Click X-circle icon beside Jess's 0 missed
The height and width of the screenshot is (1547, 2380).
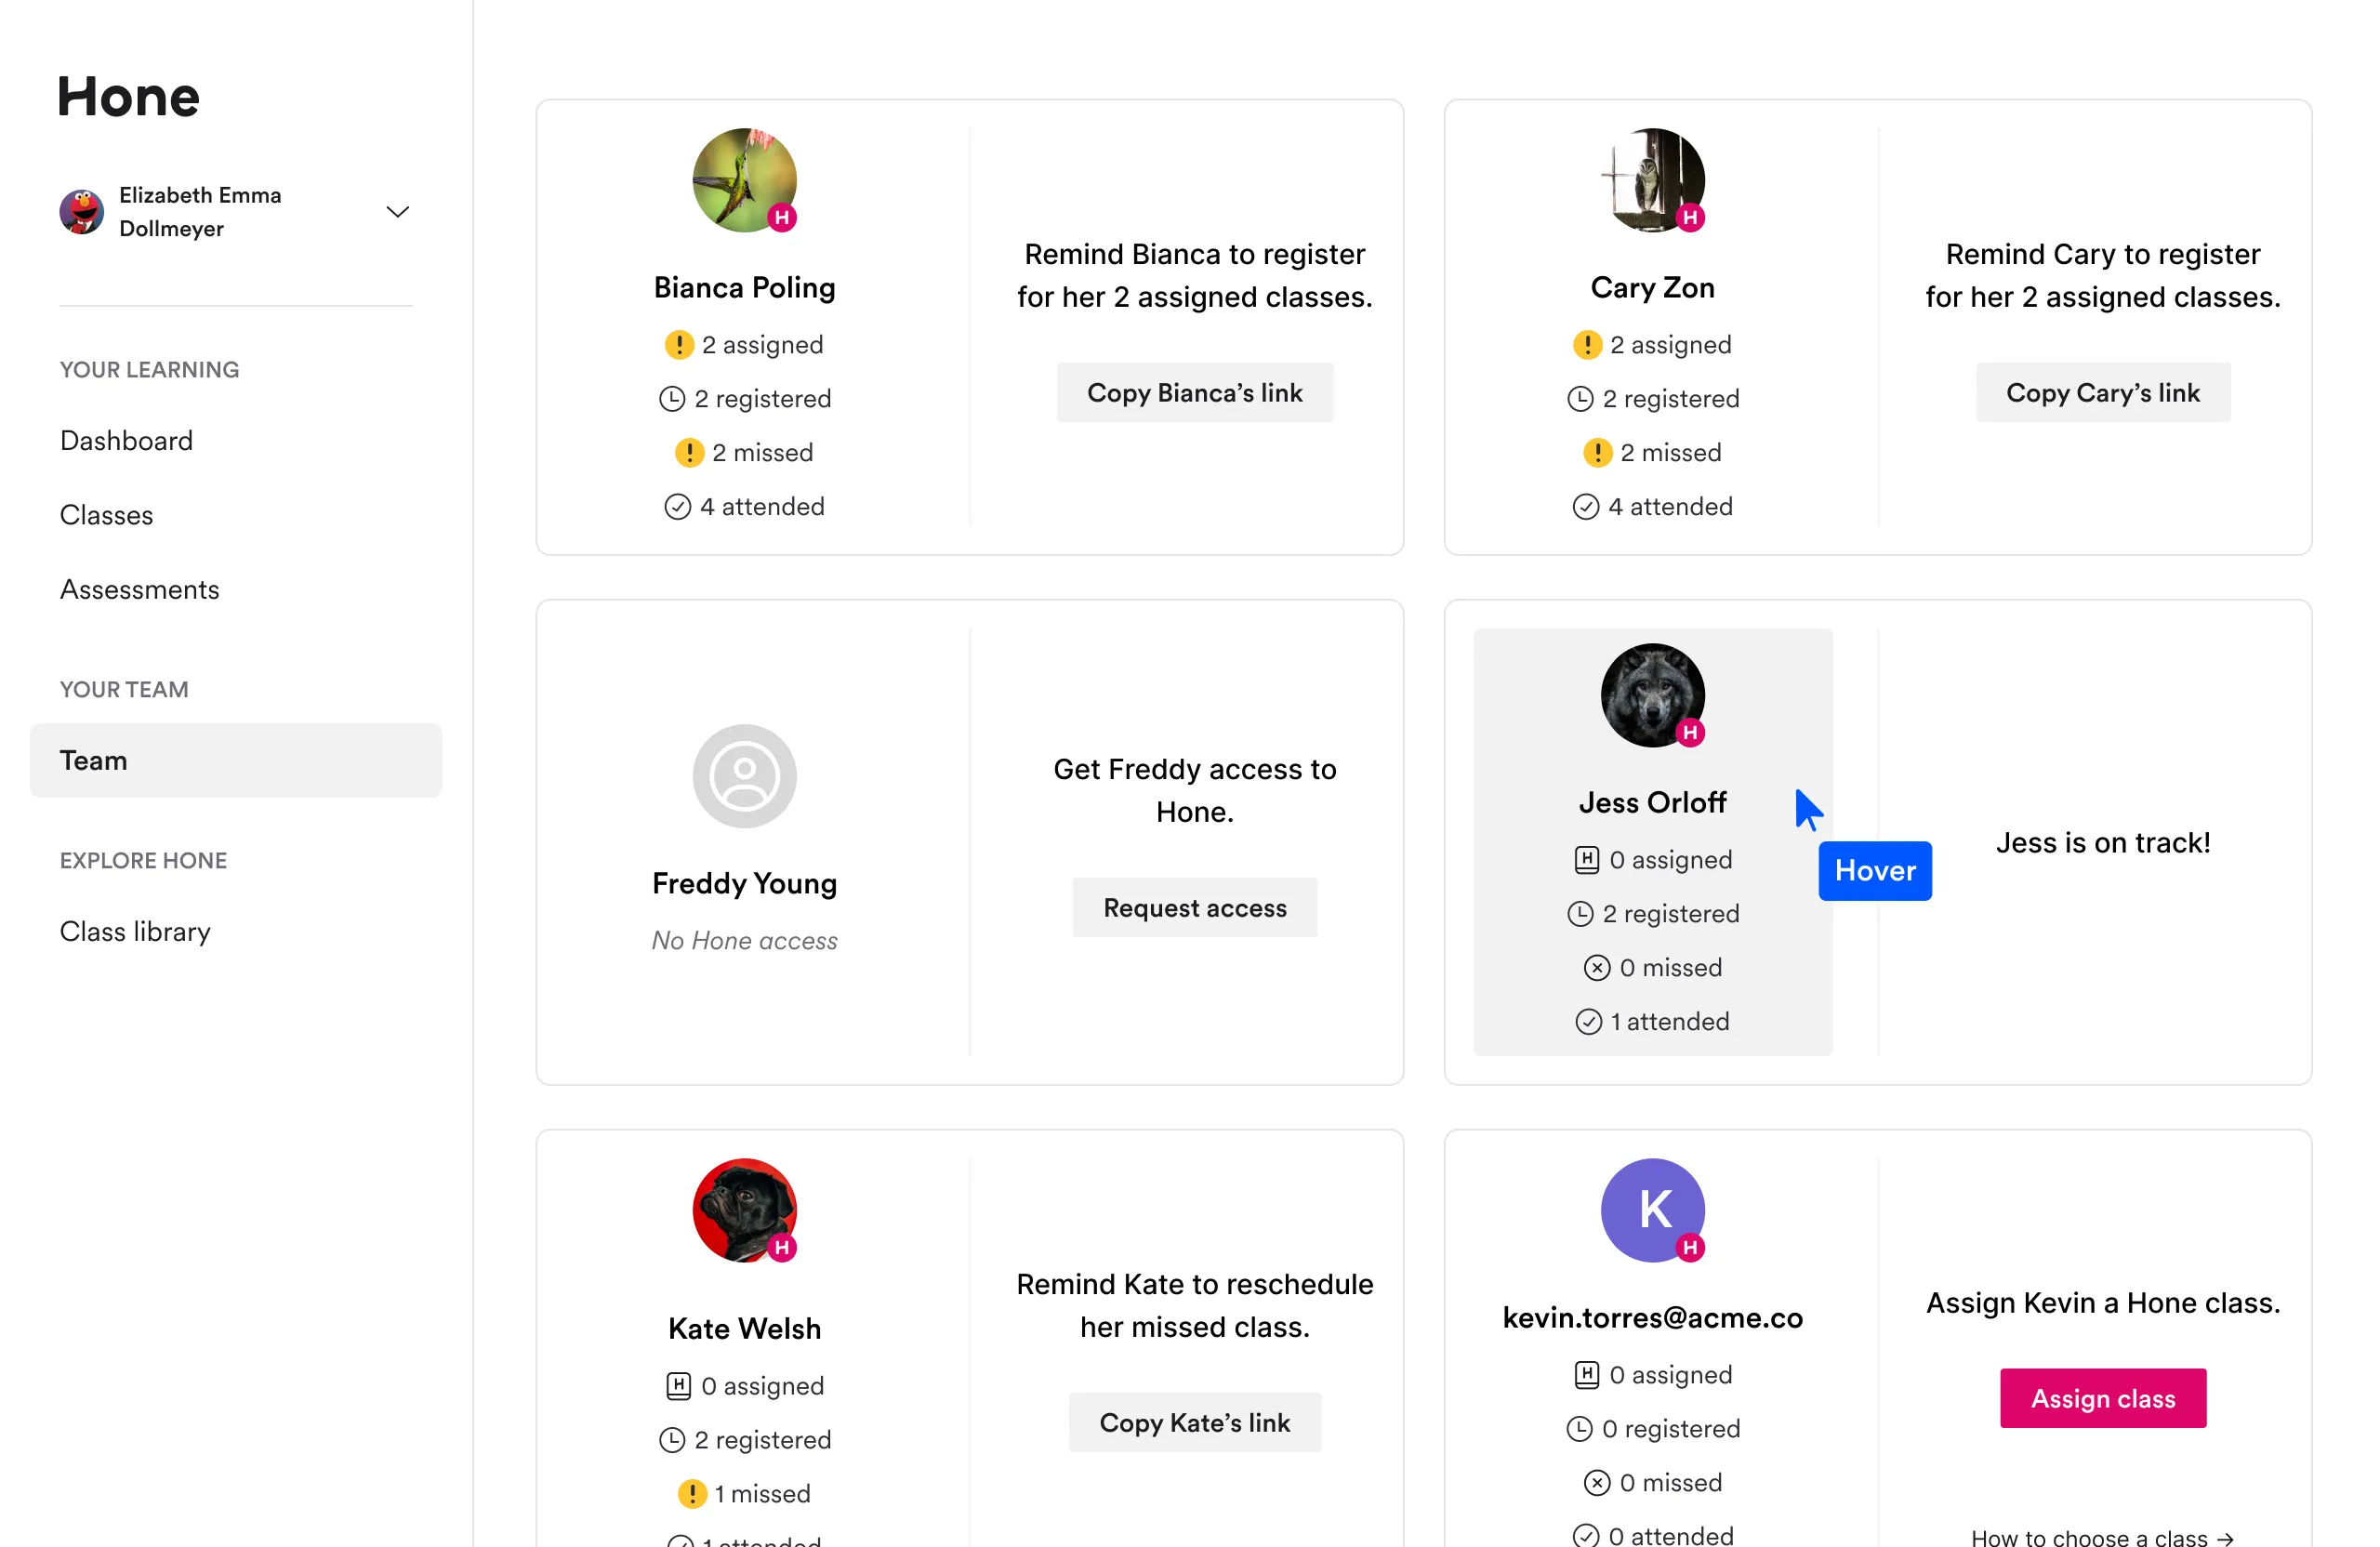point(1597,968)
